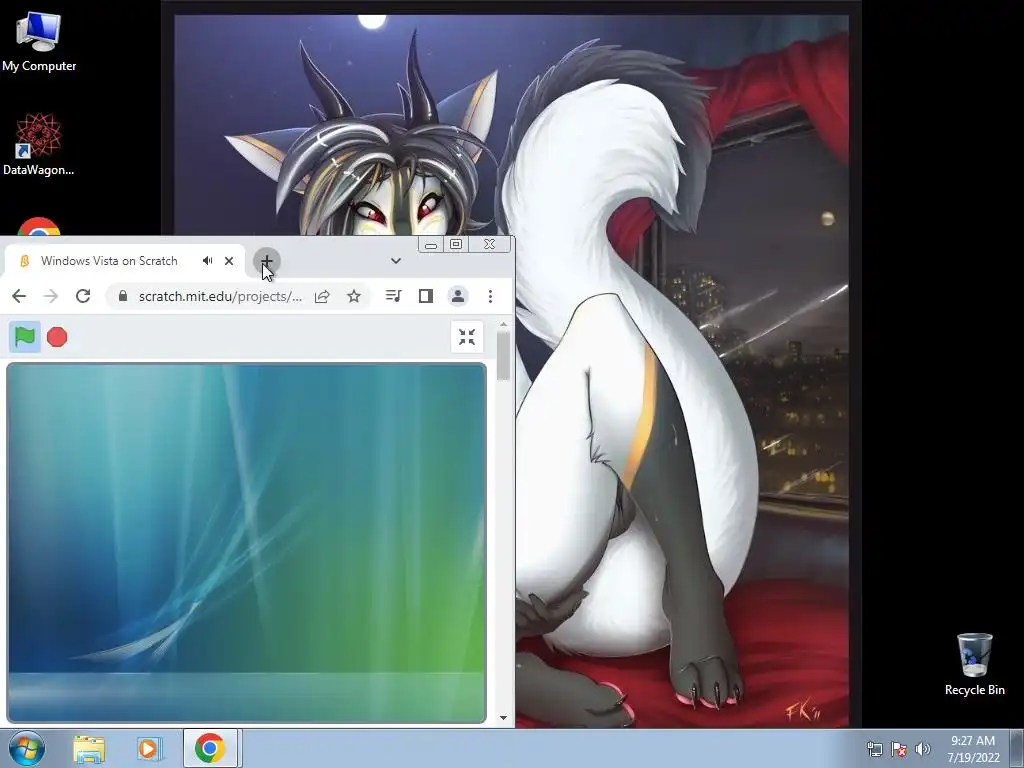Open a new Chrome tab
Viewport: 1024px width, 768px height.
pos(266,261)
